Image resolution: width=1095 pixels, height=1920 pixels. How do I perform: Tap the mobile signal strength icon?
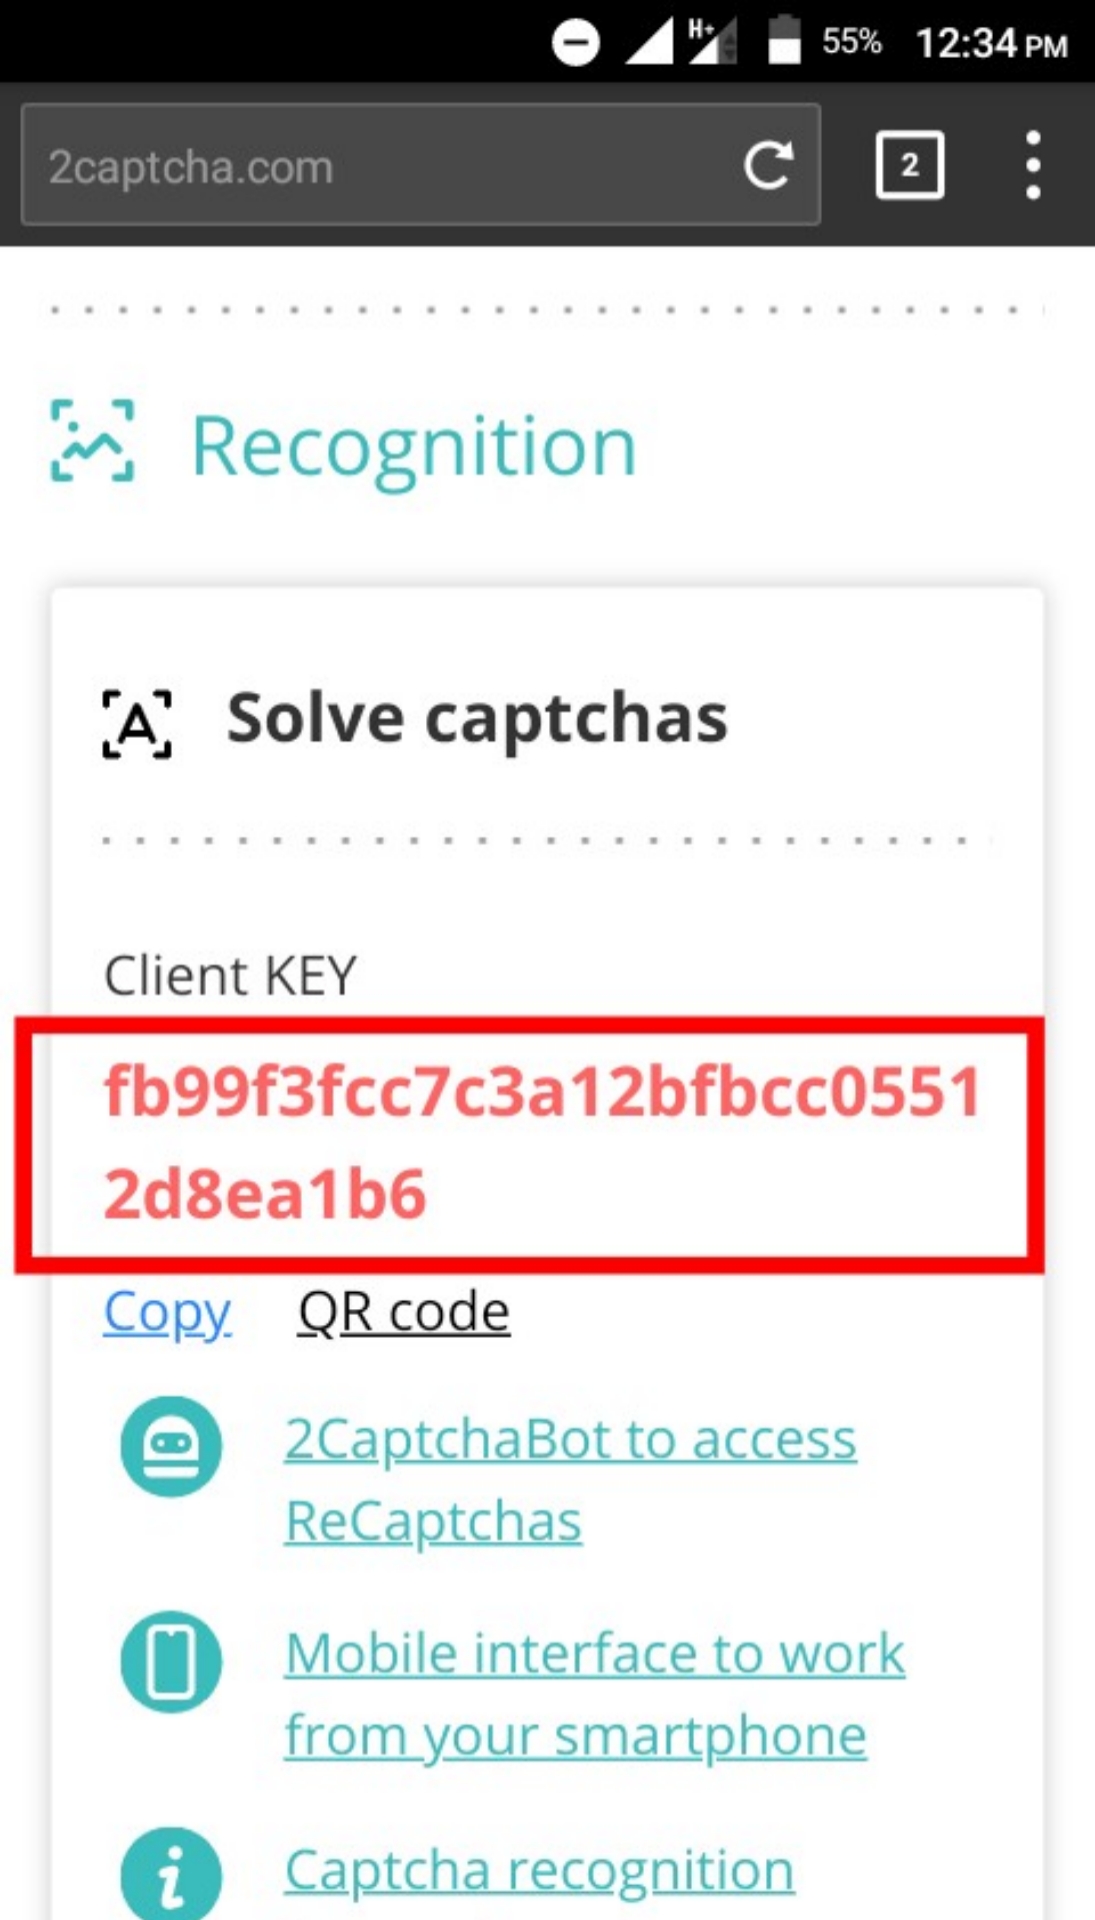tap(649, 43)
